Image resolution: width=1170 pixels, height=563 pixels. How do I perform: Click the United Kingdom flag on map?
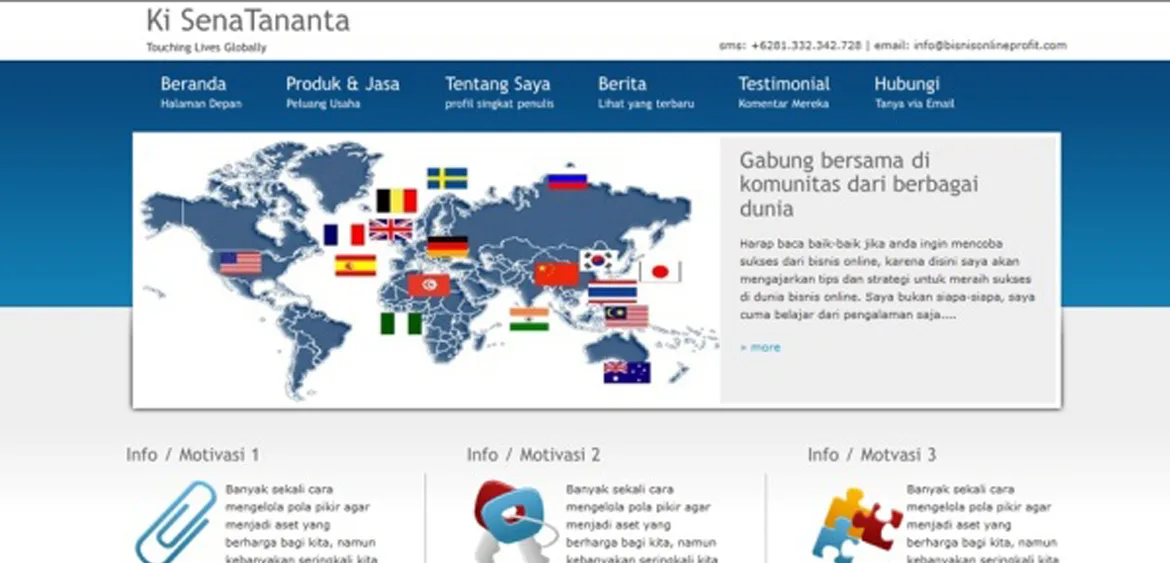(391, 230)
